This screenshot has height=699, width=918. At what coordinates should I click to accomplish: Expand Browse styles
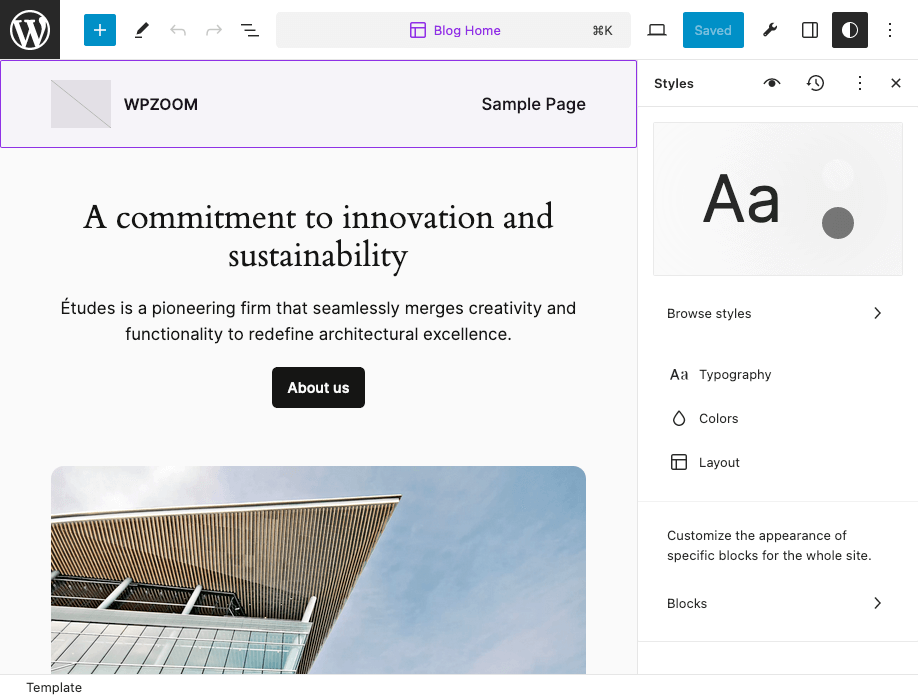[x=777, y=313]
